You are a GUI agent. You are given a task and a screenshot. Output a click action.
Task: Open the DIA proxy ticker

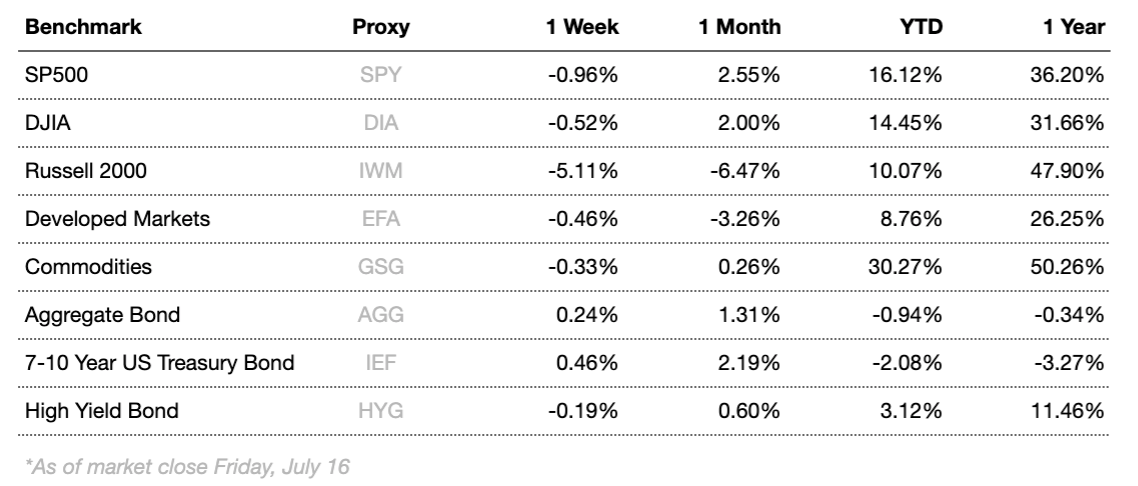tap(381, 123)
